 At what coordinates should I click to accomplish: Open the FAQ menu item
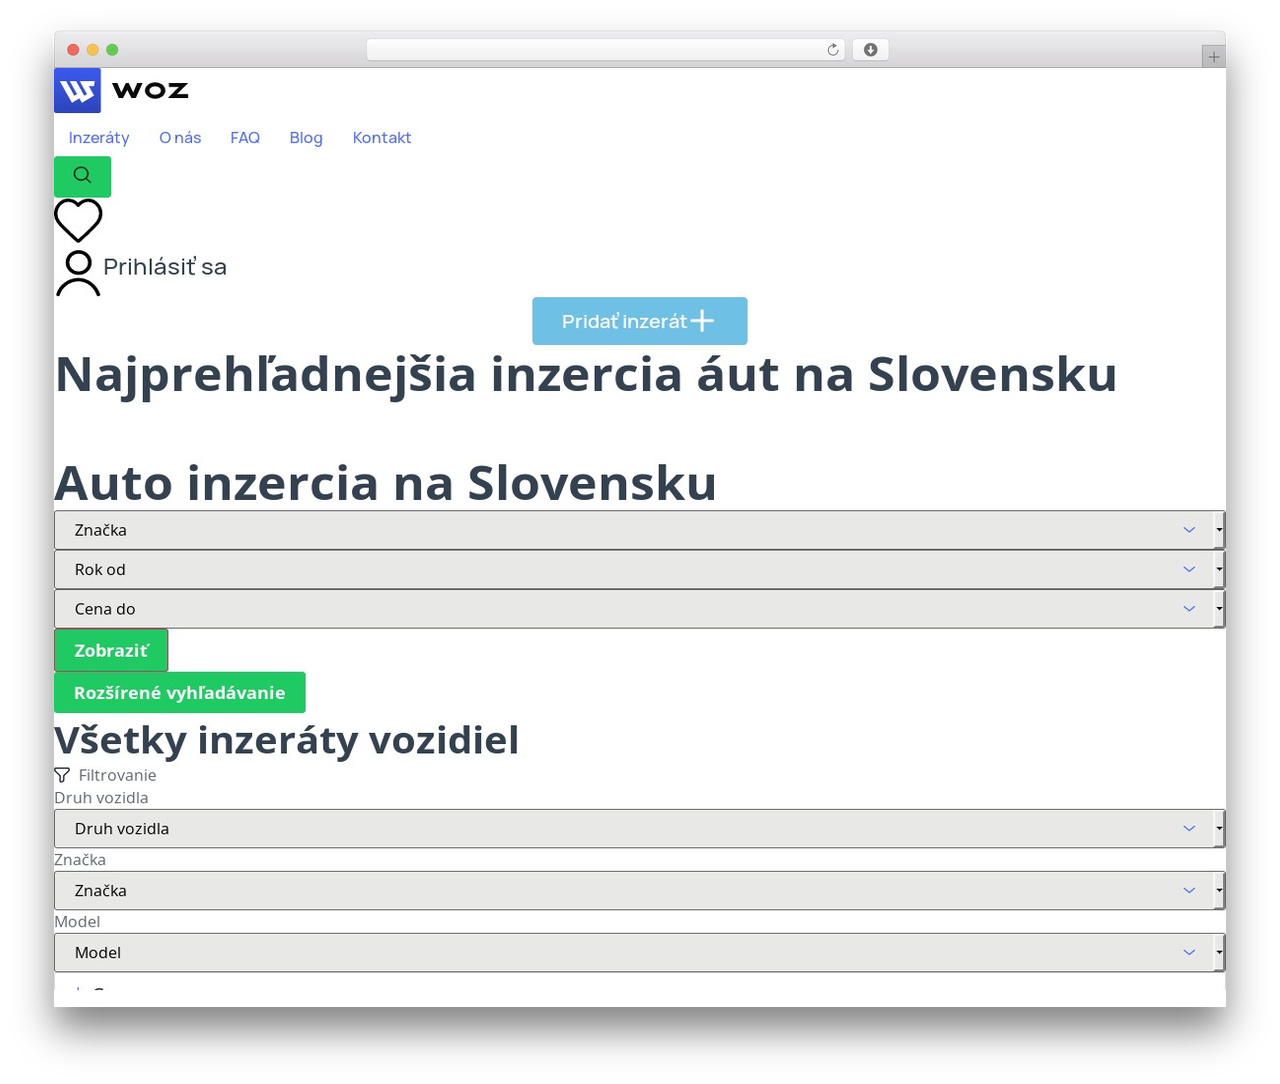click(x=245, y=138)
